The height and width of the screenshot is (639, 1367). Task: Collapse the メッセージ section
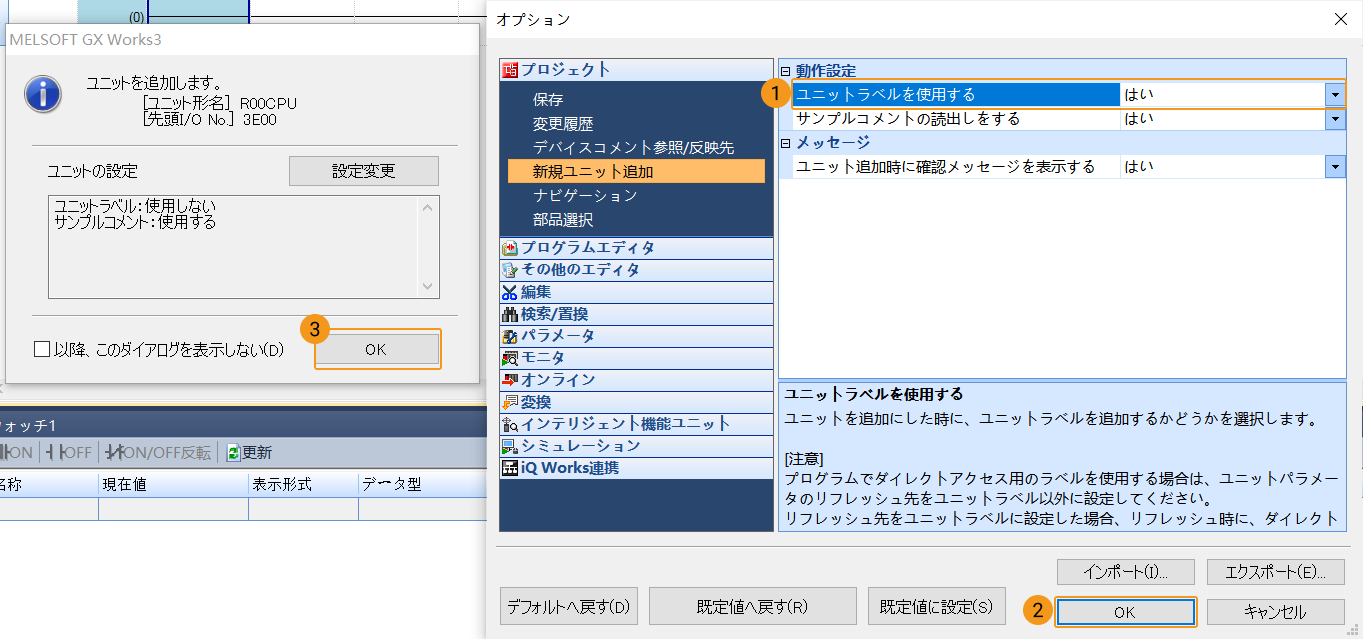click(785, 143)
